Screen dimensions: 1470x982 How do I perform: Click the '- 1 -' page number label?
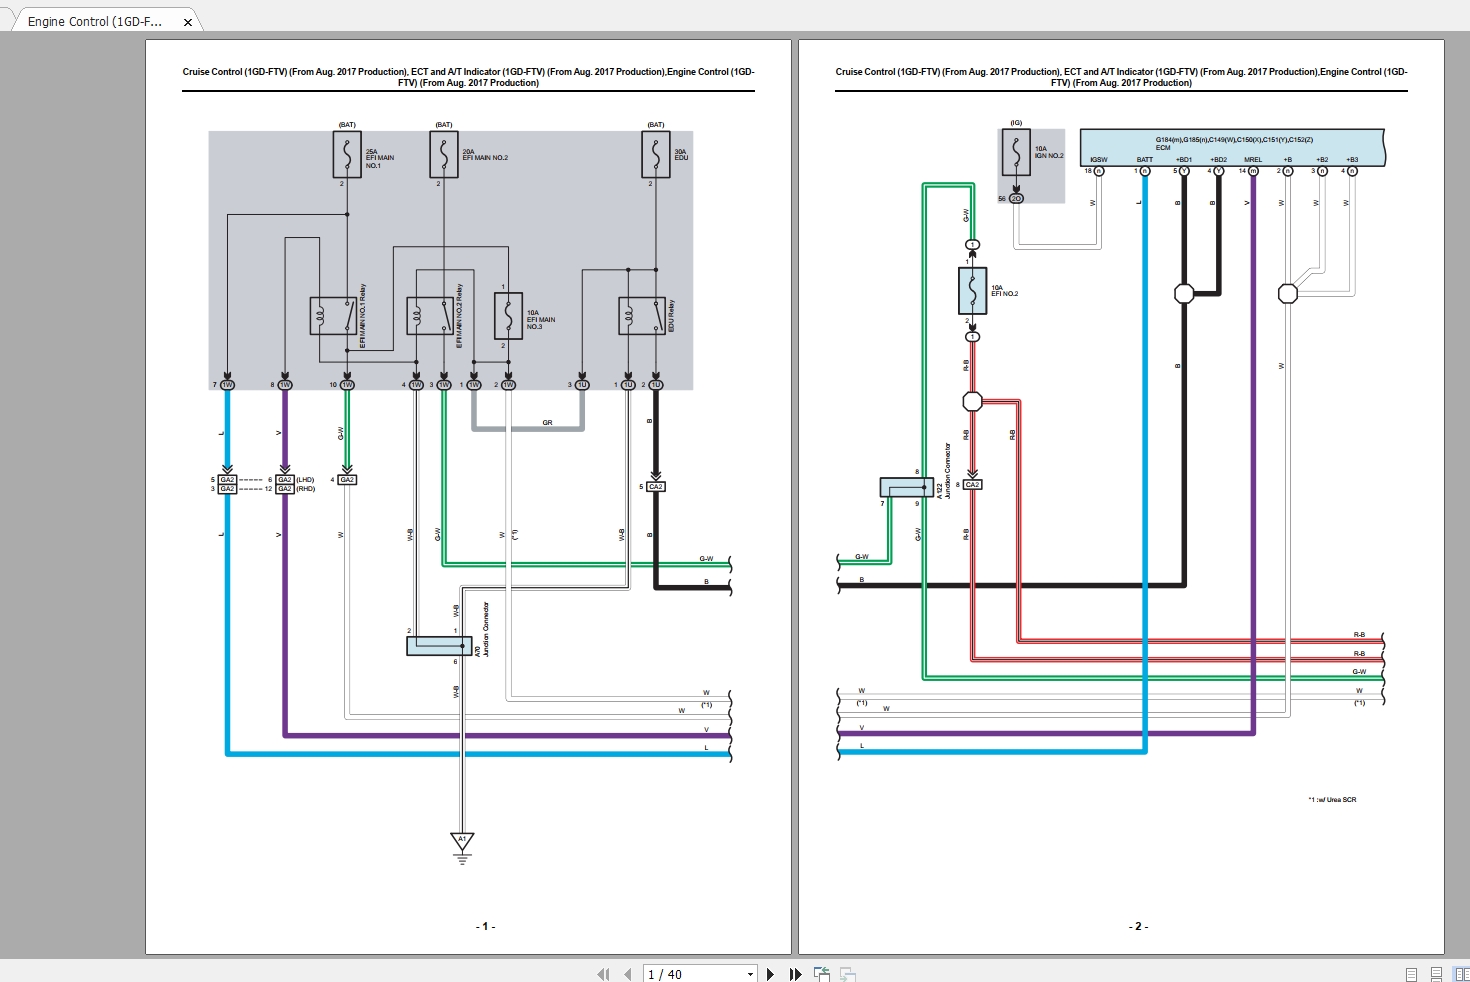click(x=485, y=927)
